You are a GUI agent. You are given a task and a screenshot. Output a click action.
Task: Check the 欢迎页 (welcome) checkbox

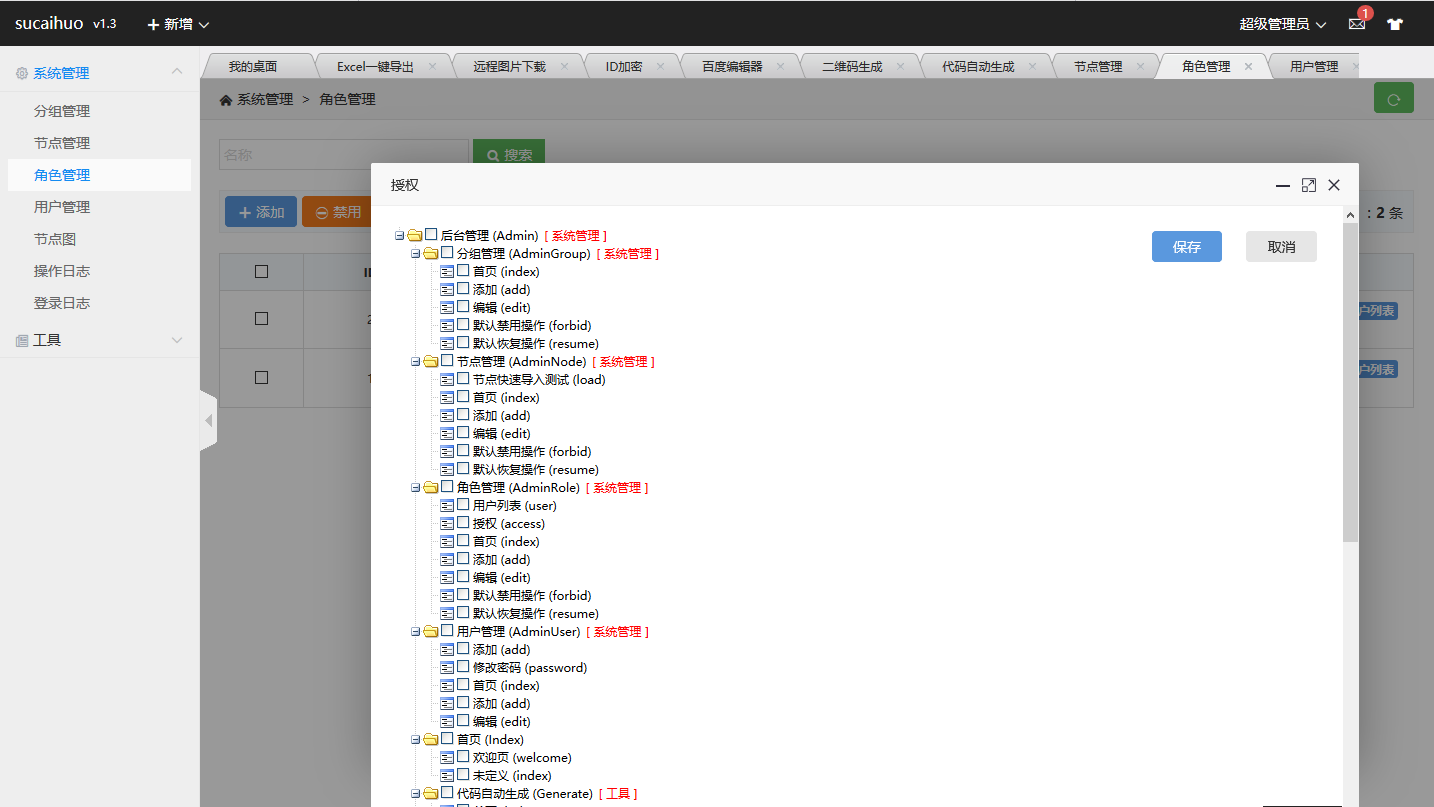click(x=463, y=756)
